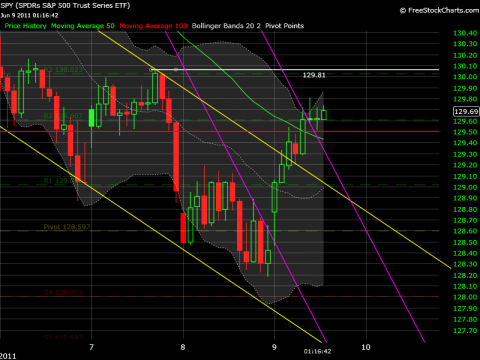Click the Pivot Points legend label
The image size is (480, 360).
[x=285, y=26]
